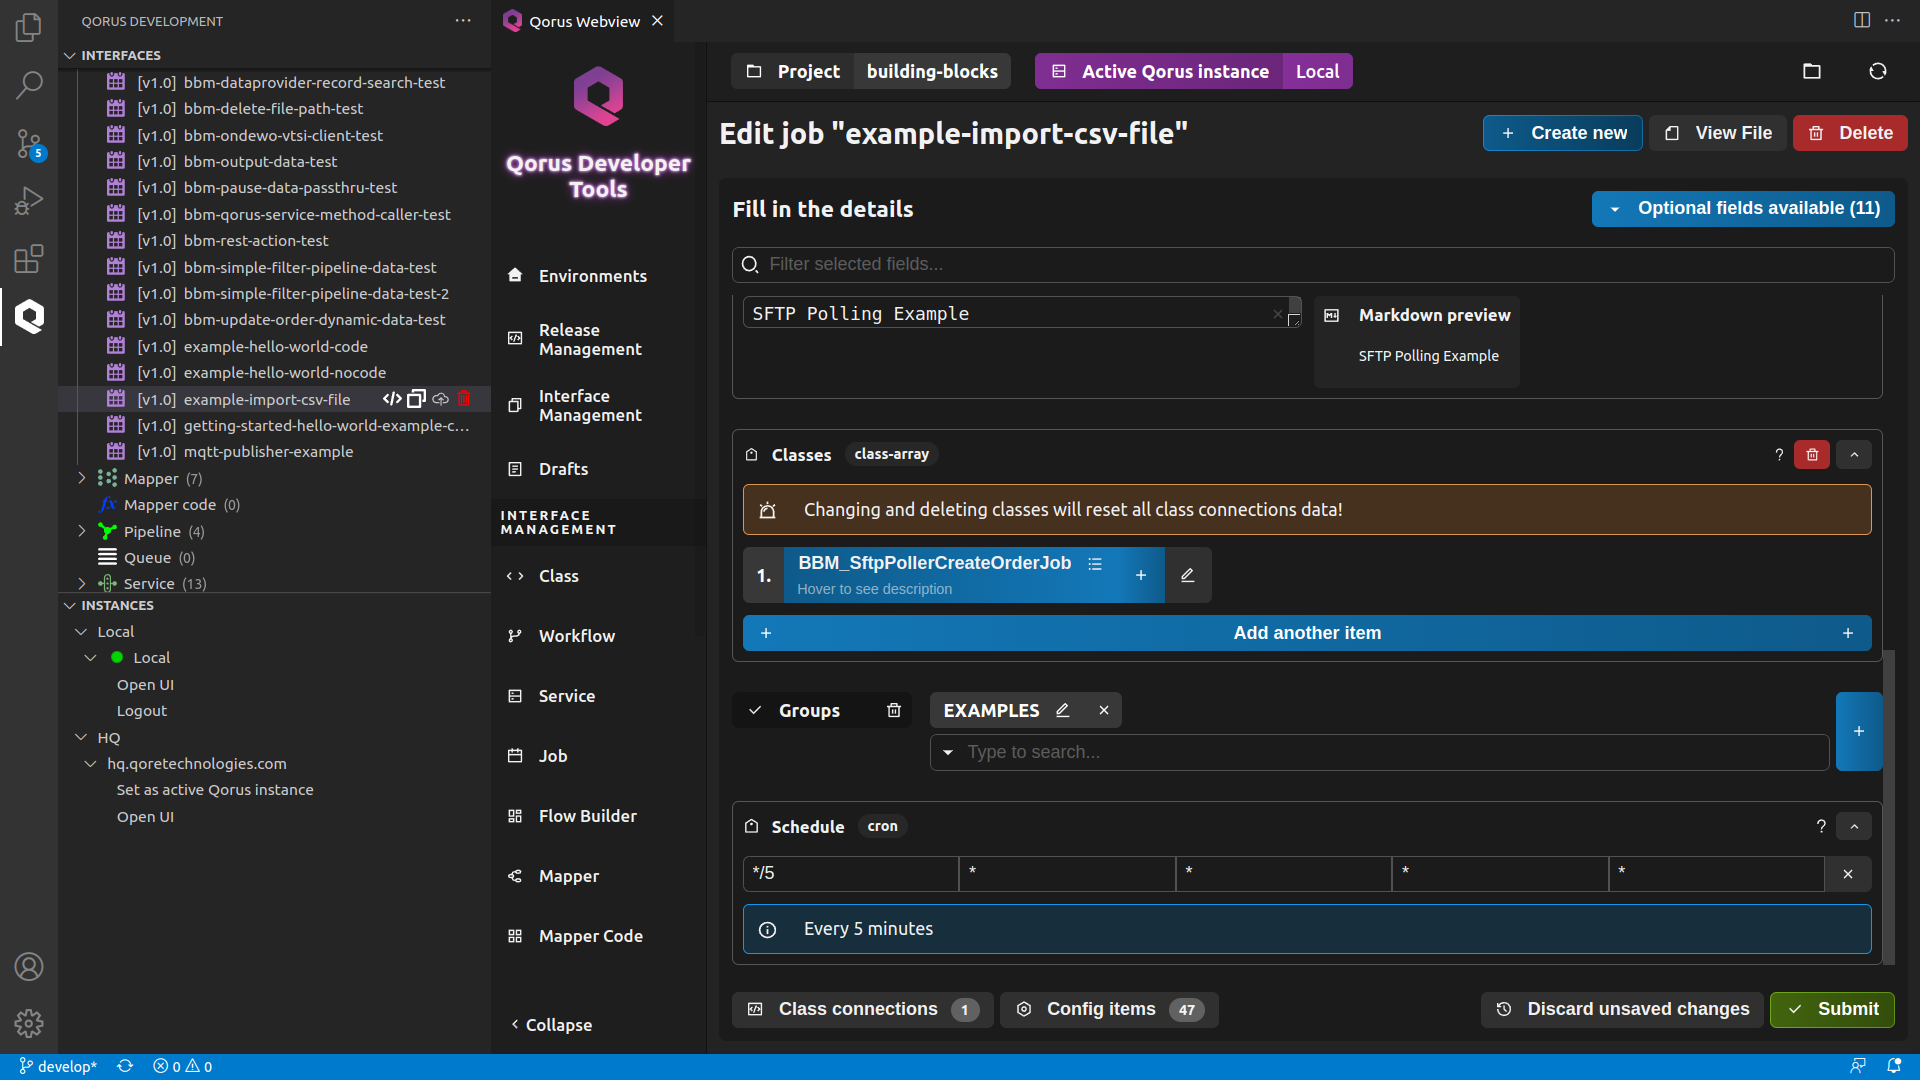This screenshot has width=1920, height=1080.
Task: Open the Extensions view
Action: coord(29,259)
